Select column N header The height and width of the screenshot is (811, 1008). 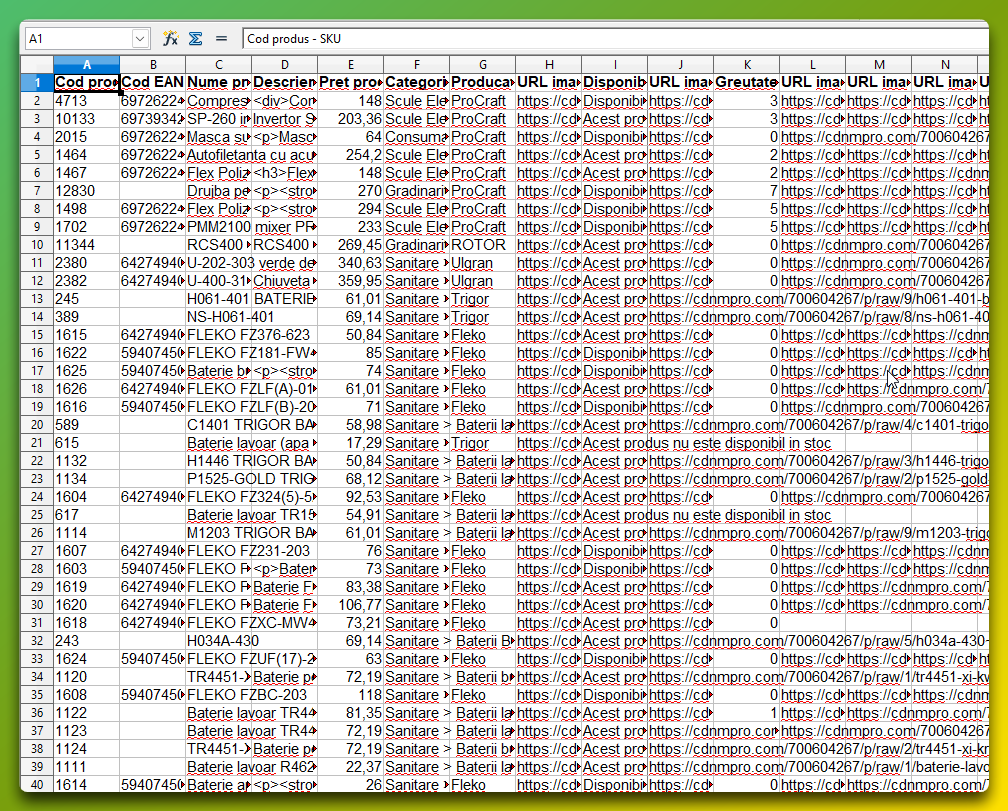coord(944,65)
